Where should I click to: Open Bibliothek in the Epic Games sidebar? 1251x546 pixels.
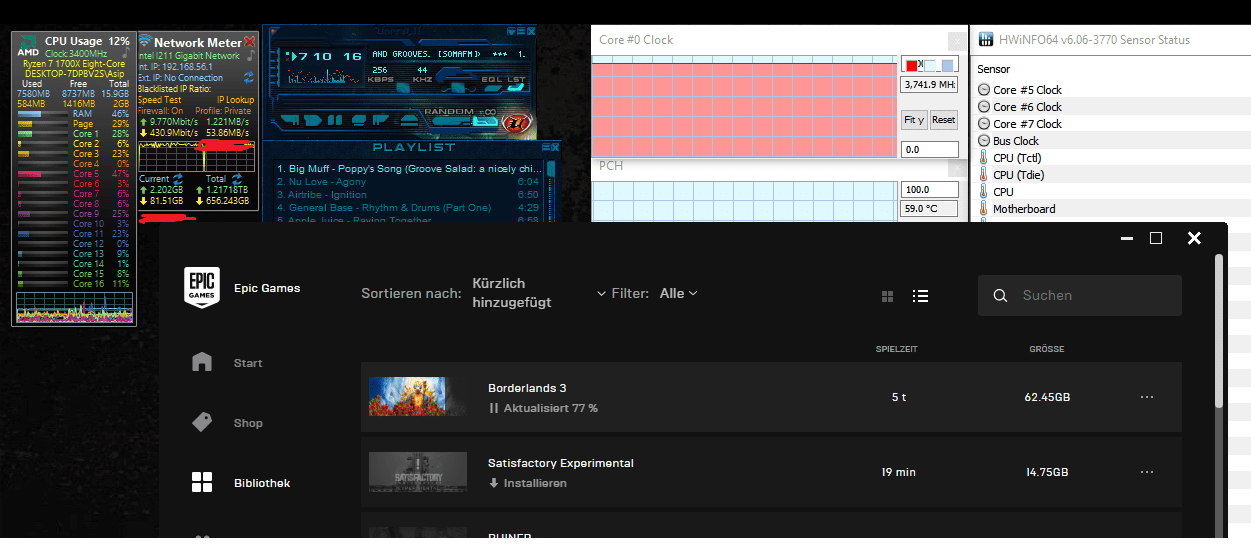pyautogui.click(x=240, y=483)
